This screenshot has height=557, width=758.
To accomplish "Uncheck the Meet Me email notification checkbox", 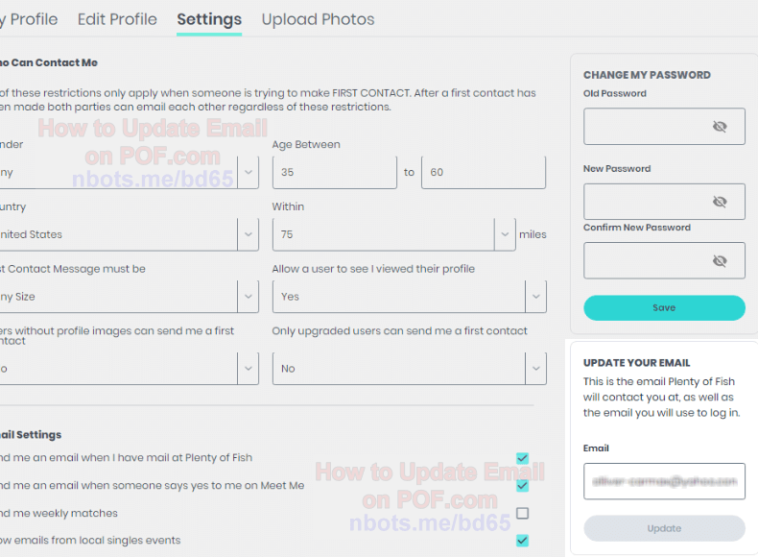I will (522, 486).
